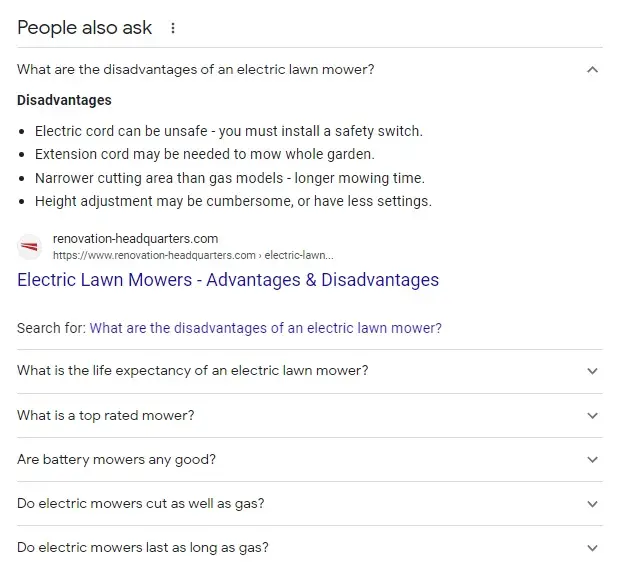Click question "Do electric mowers cut as well as gas?"
Viewport: 617px width, 563px height.
(140, 504)
